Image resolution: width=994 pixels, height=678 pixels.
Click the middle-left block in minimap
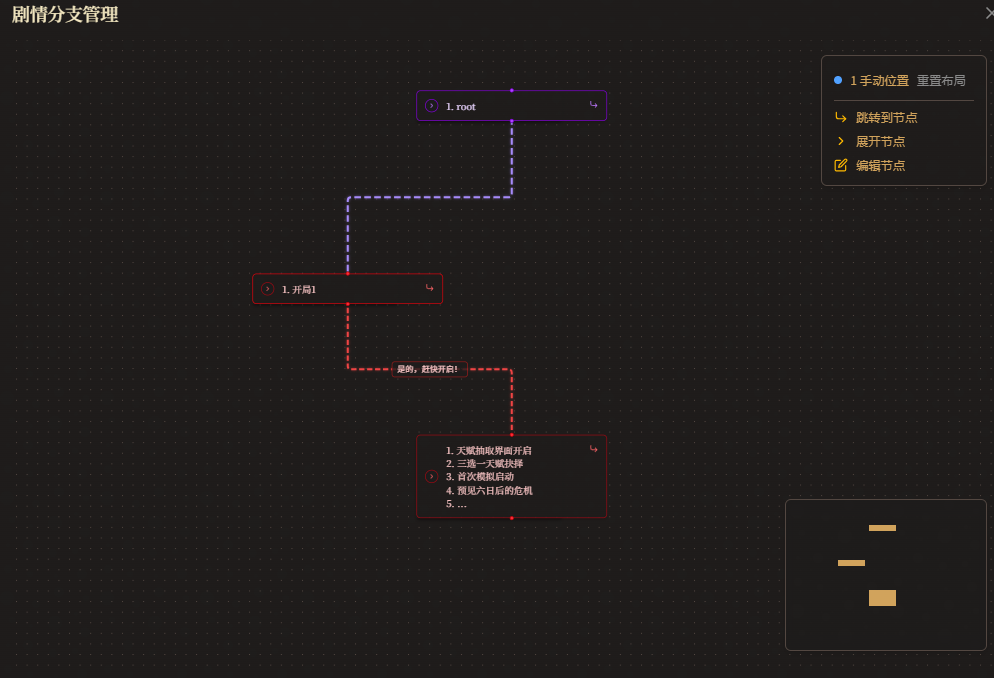[x=851, y=563]
